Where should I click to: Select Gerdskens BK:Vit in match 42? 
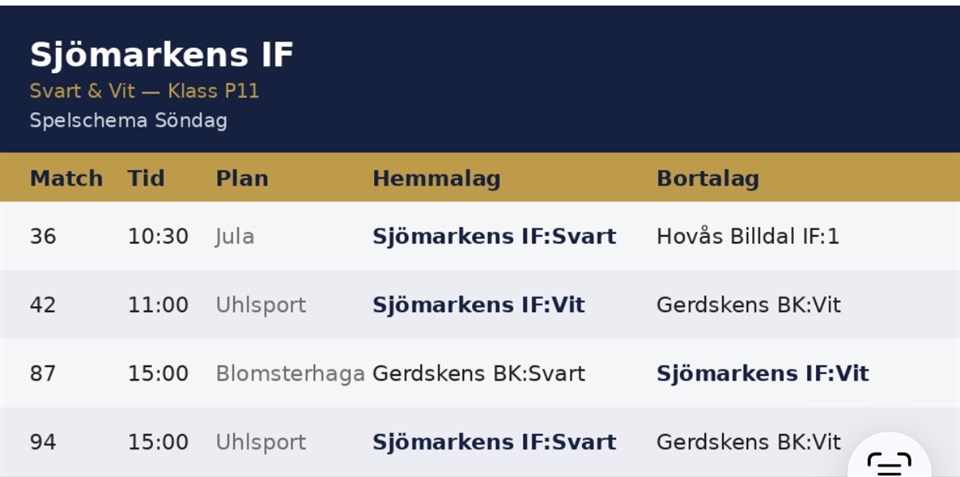748,305
